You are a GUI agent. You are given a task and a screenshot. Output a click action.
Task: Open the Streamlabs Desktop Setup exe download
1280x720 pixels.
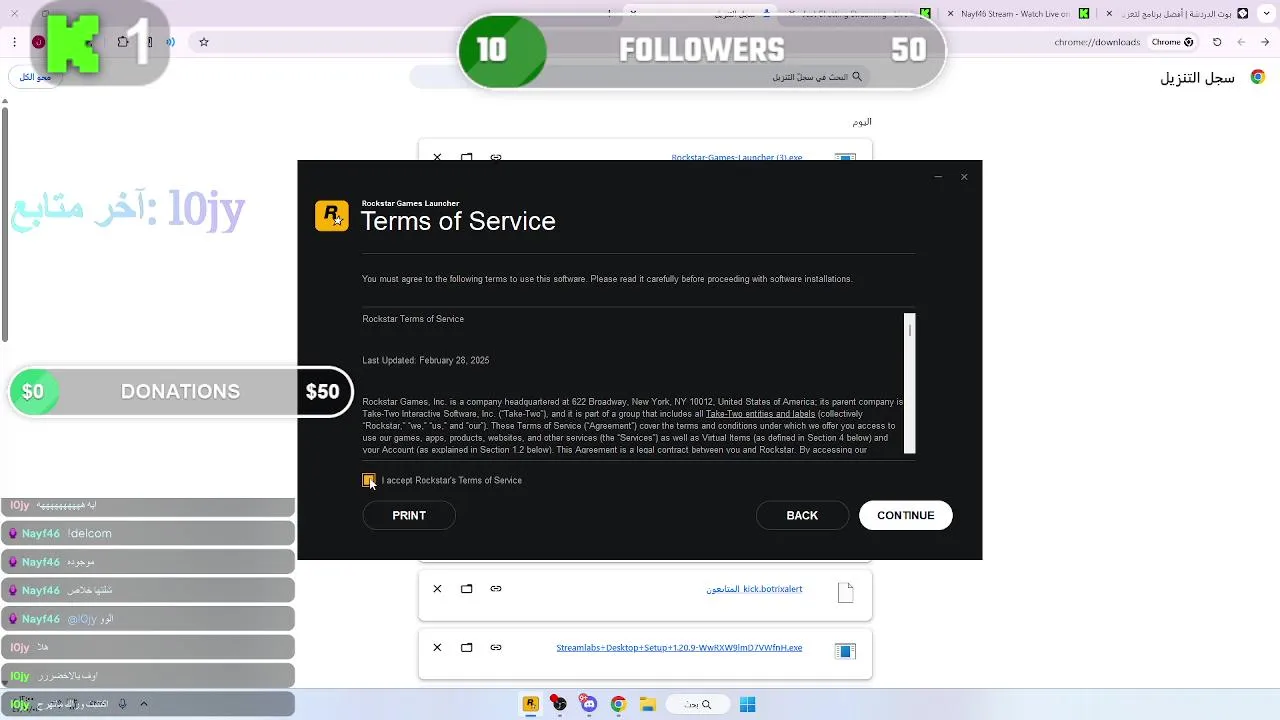679,648
